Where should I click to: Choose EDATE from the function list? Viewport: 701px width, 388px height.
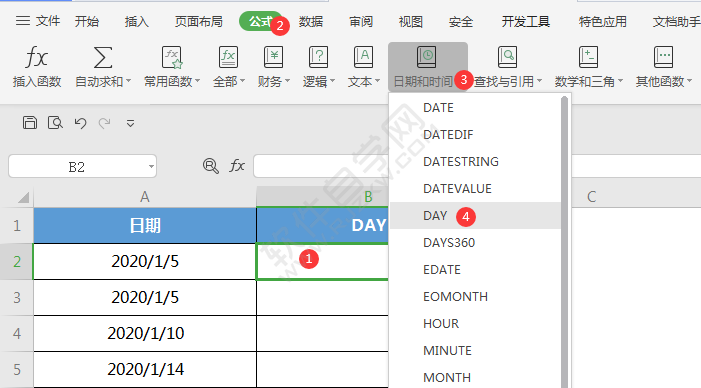click(475, 270)
